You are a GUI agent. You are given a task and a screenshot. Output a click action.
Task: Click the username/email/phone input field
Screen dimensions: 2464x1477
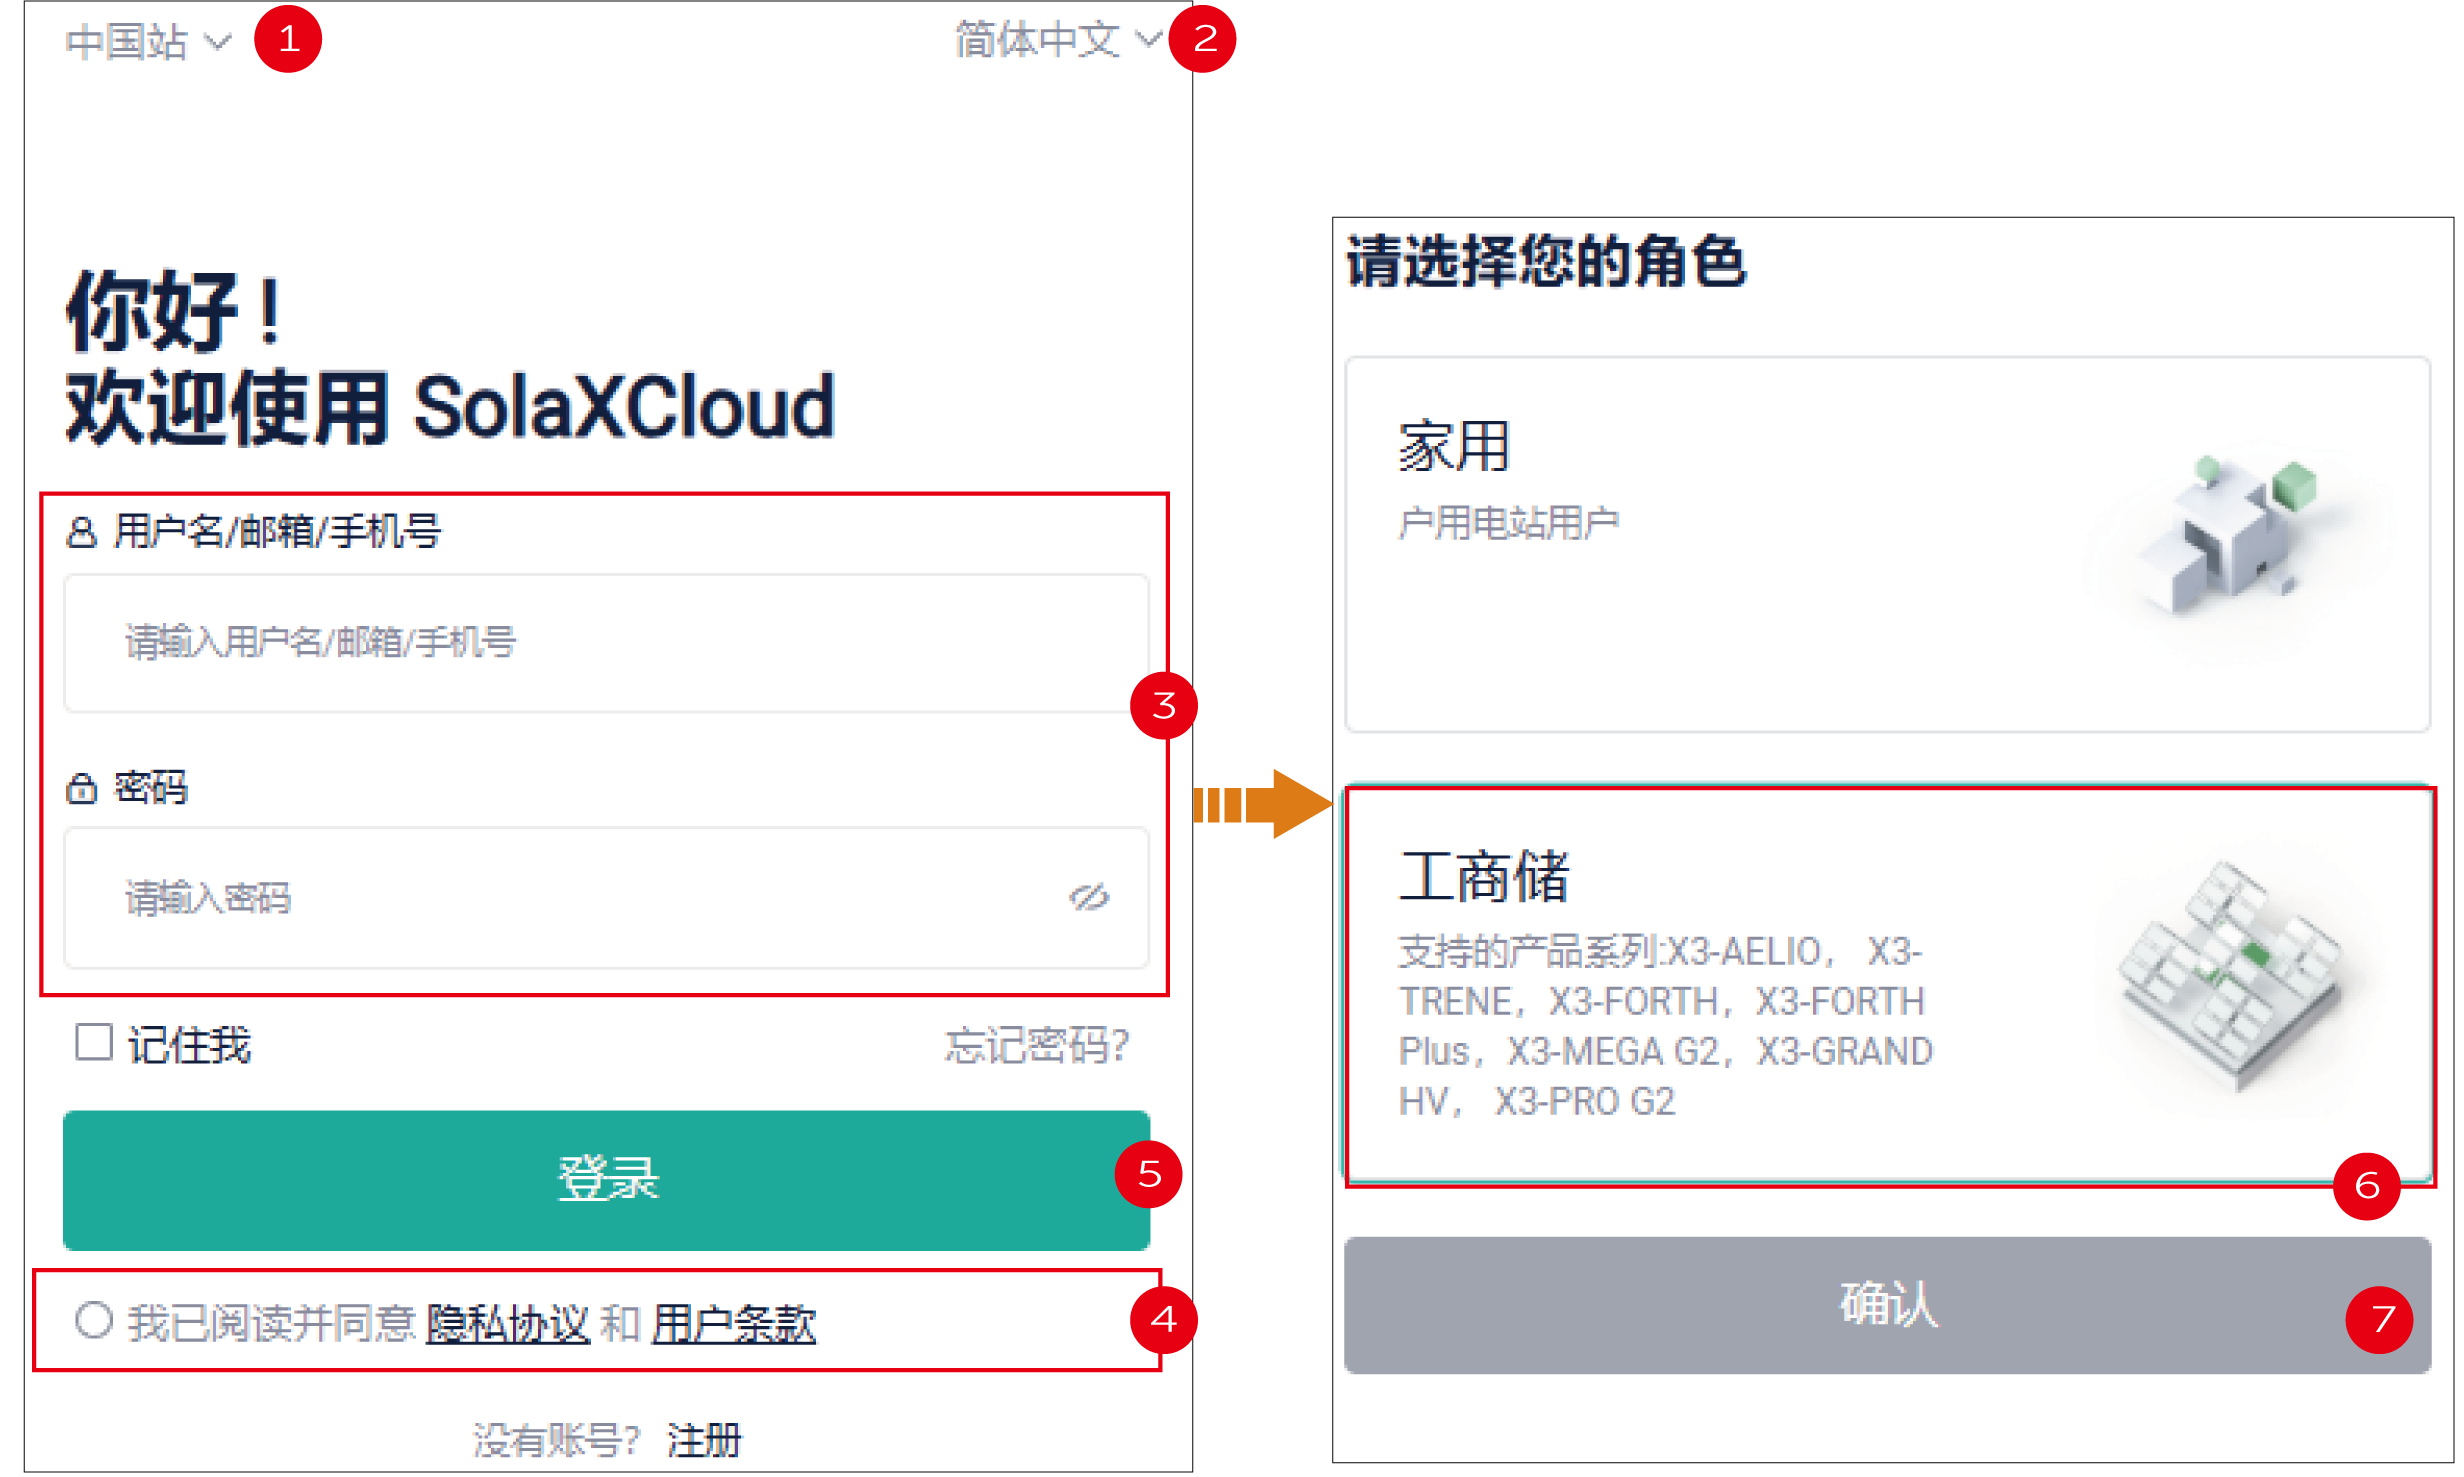(x=606, y=643)
